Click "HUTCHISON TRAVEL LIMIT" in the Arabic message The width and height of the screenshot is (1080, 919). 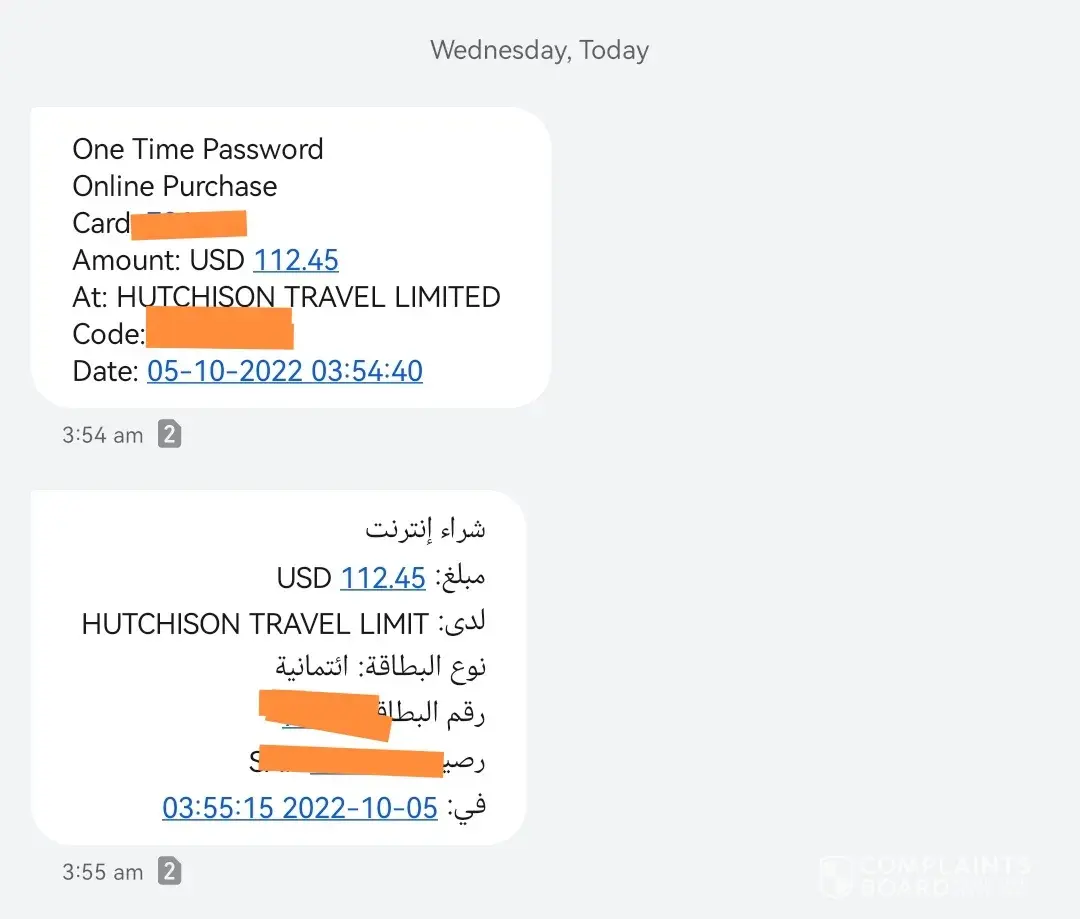pos(255,624)
